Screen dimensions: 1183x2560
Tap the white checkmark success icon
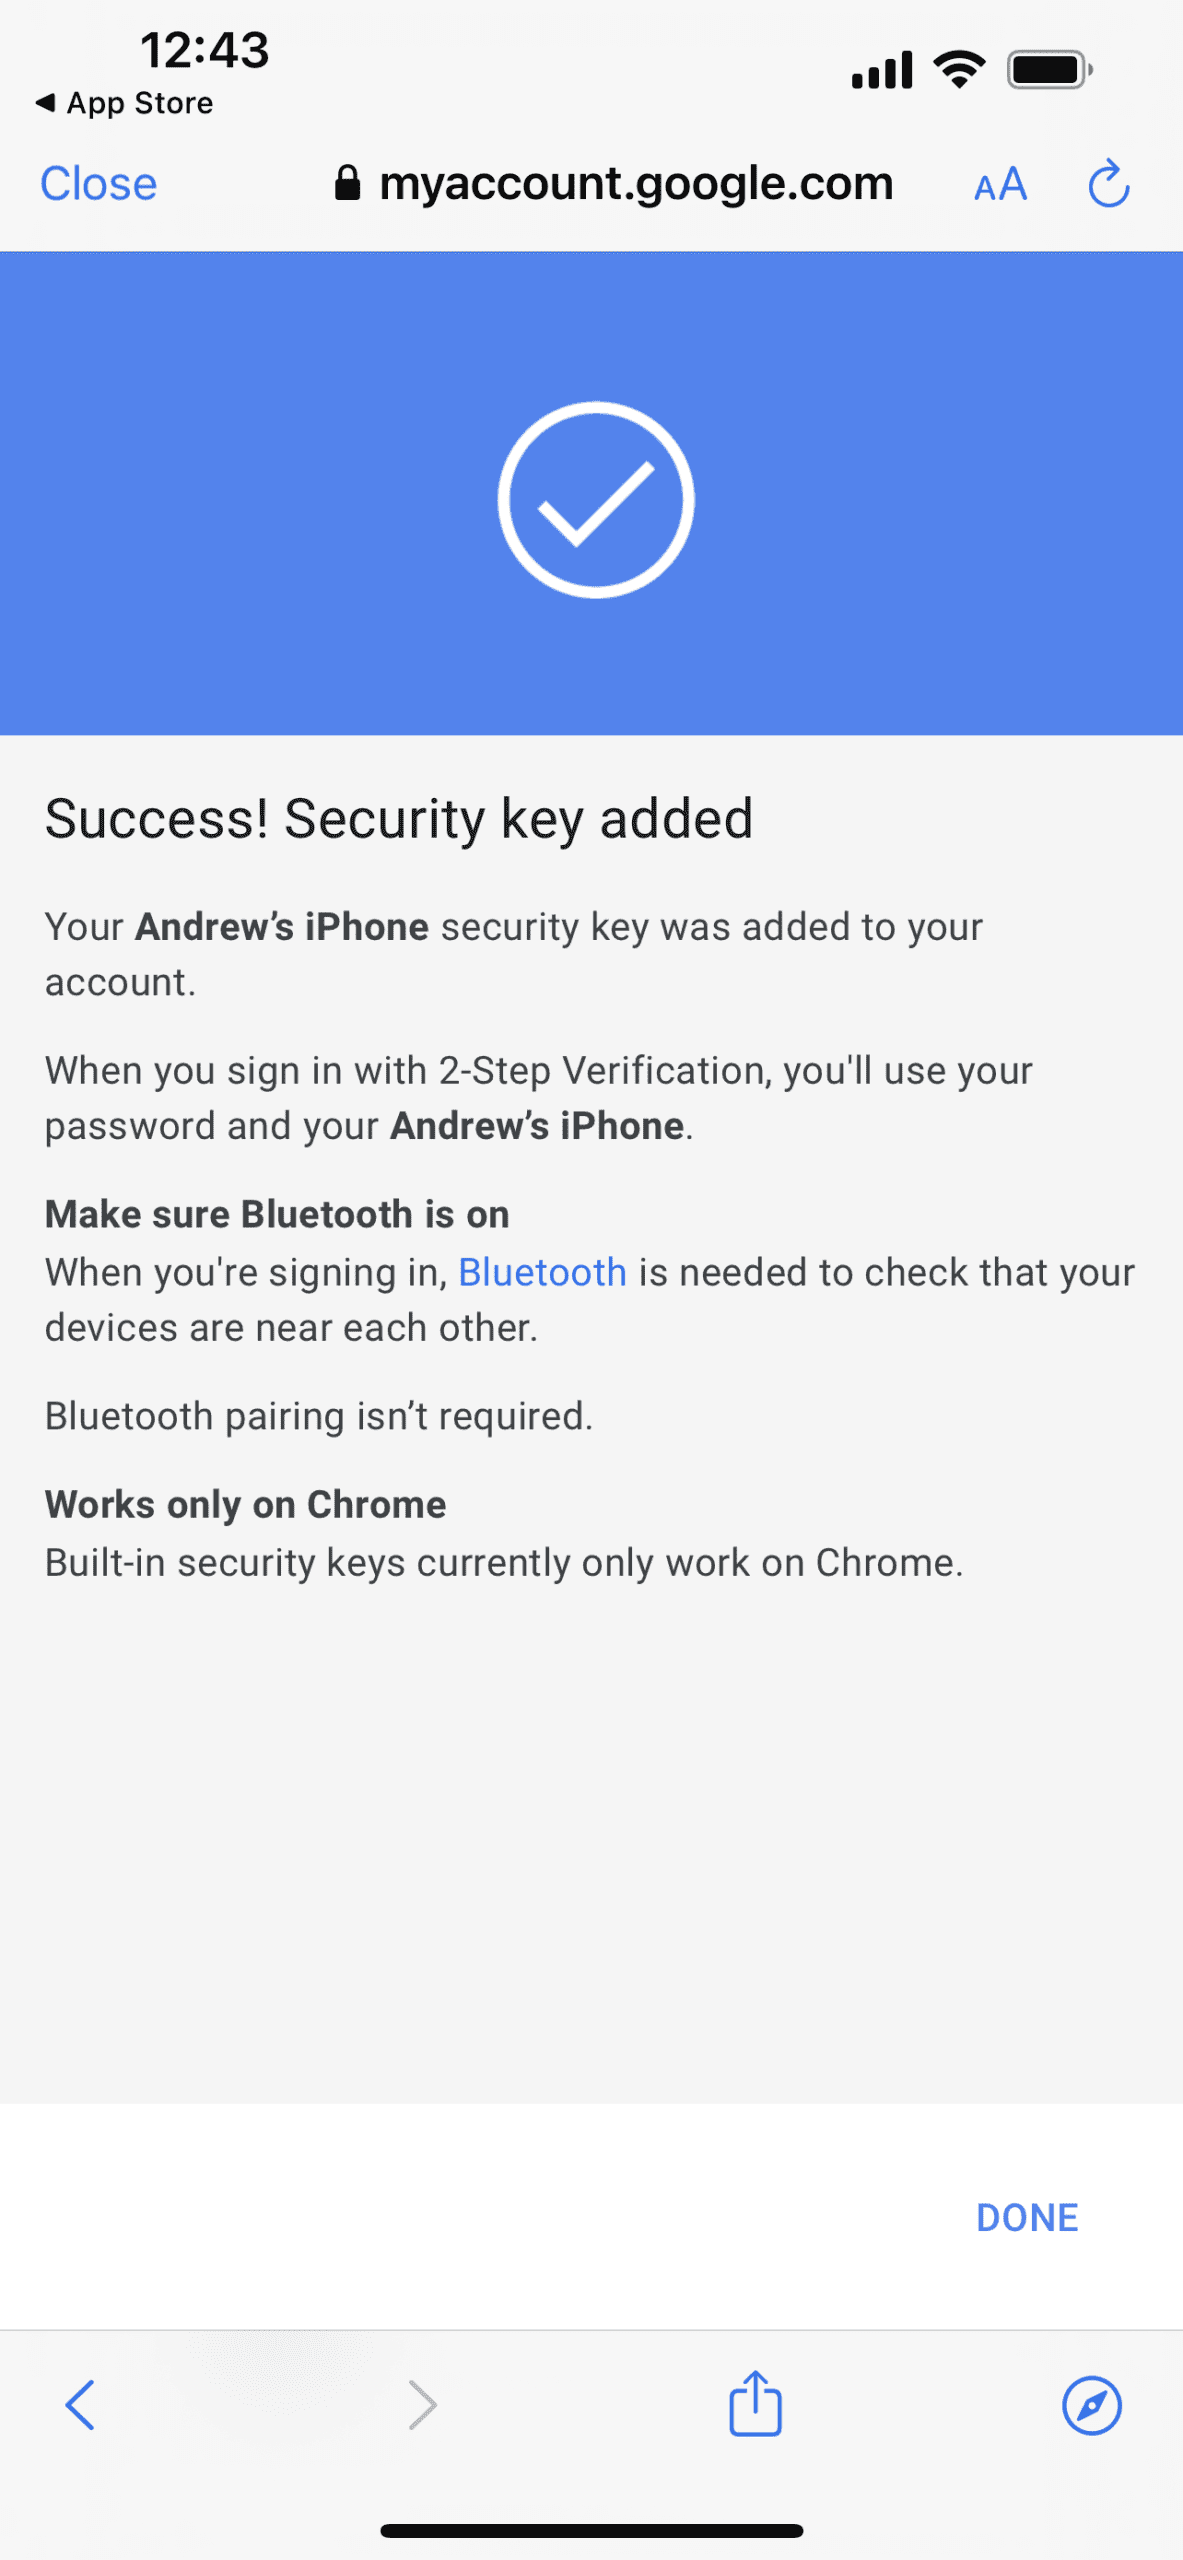[x=594, y=499]
